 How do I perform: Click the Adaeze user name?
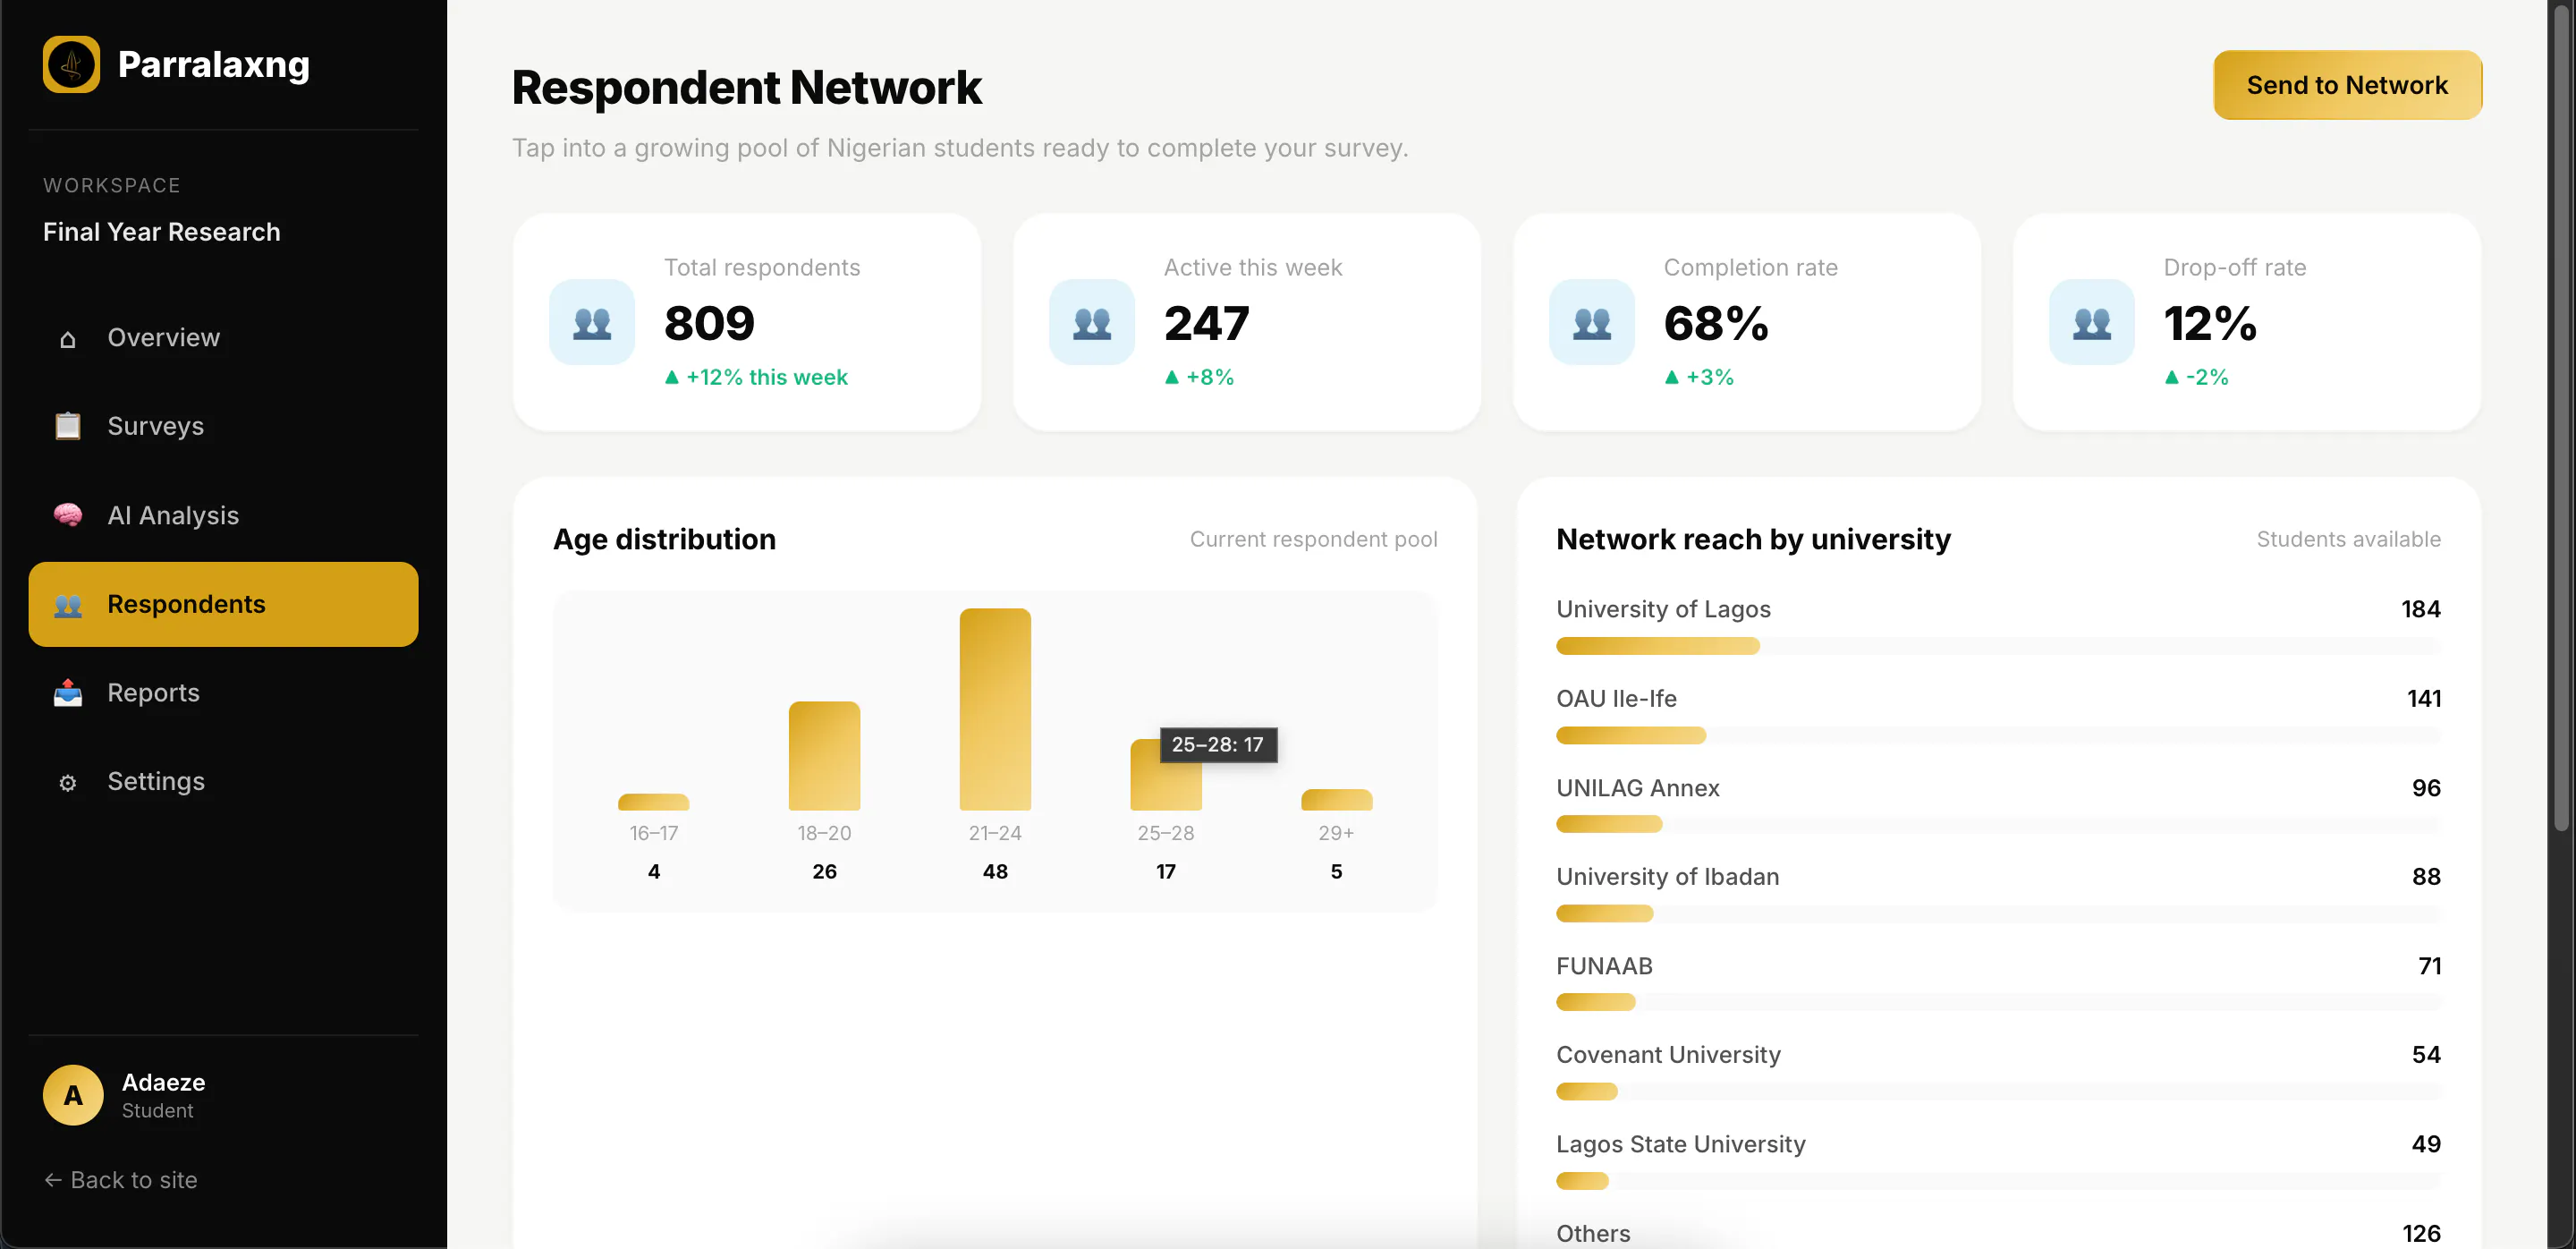pyautogui.click(x=164, y=1082)
